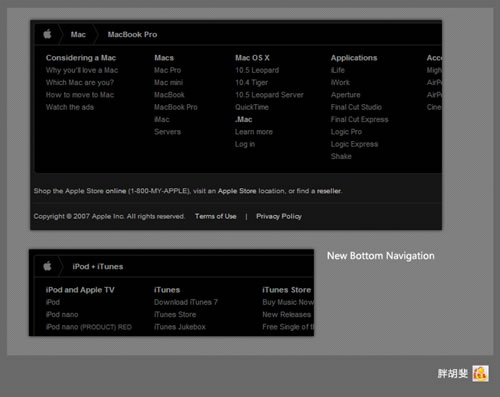Click the New Bottom Navigation caption
500x397 pixels.
[x=381, y=256]
